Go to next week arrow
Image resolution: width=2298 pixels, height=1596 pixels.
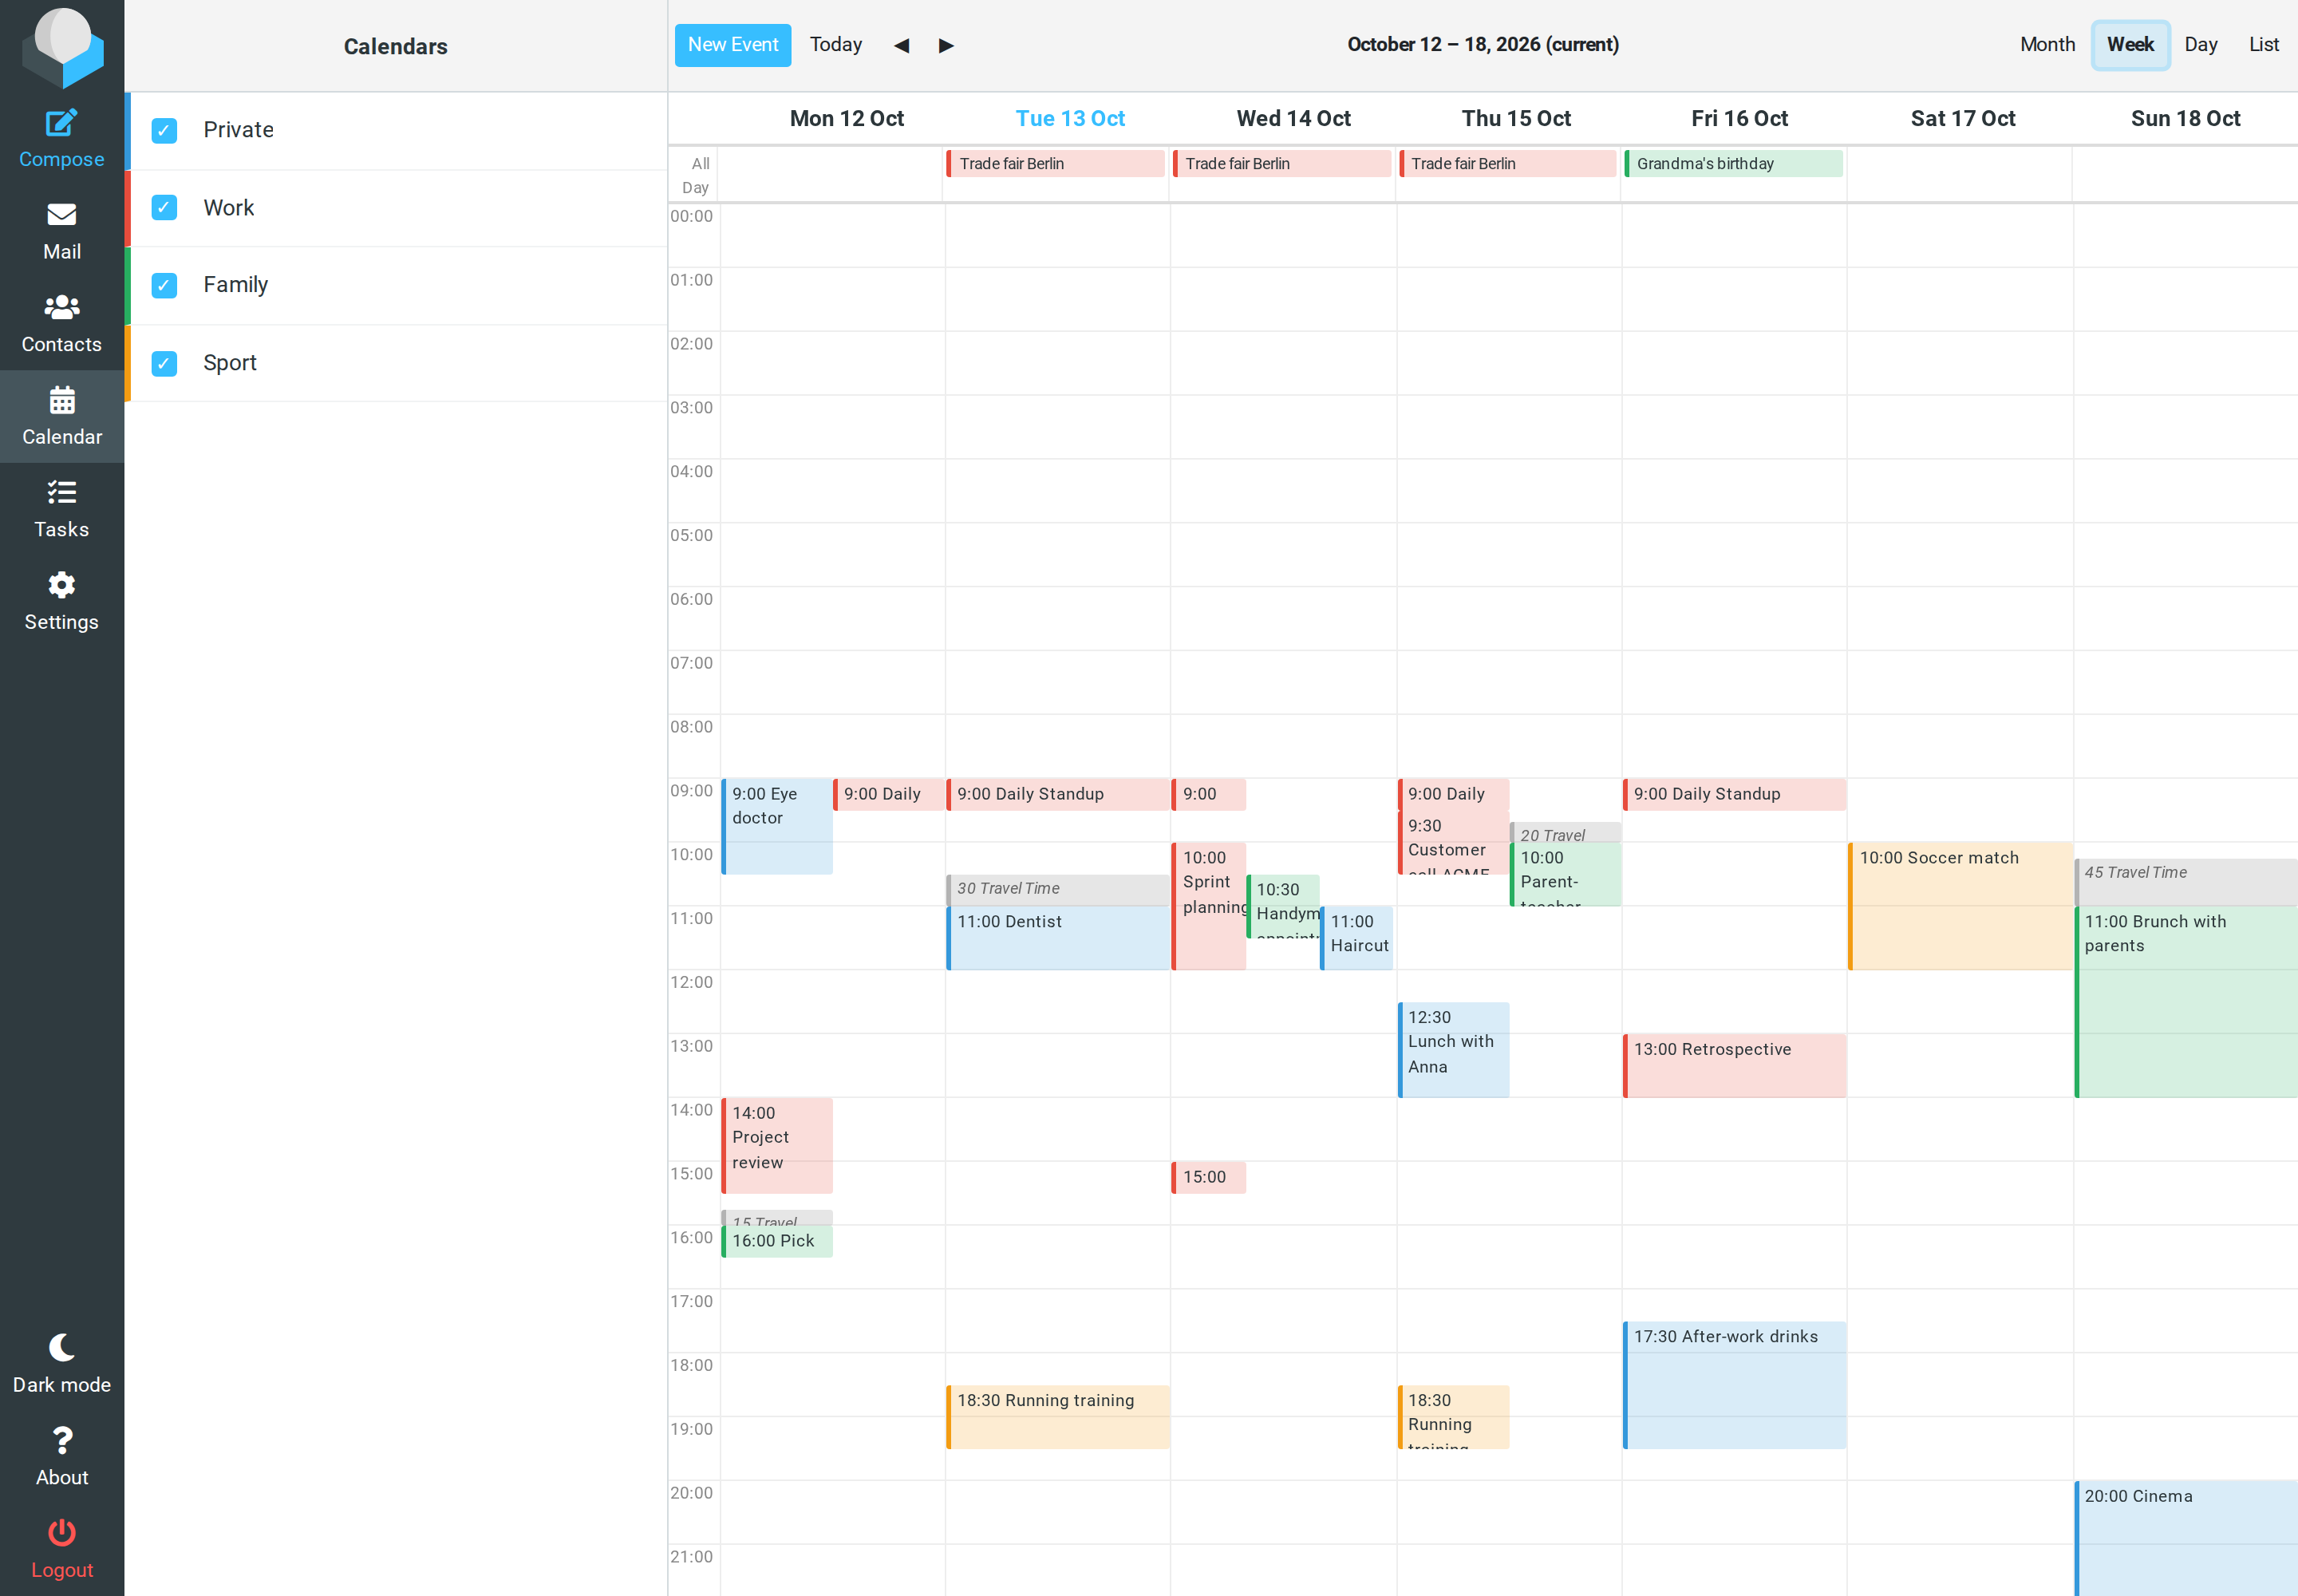pos(946,45)
